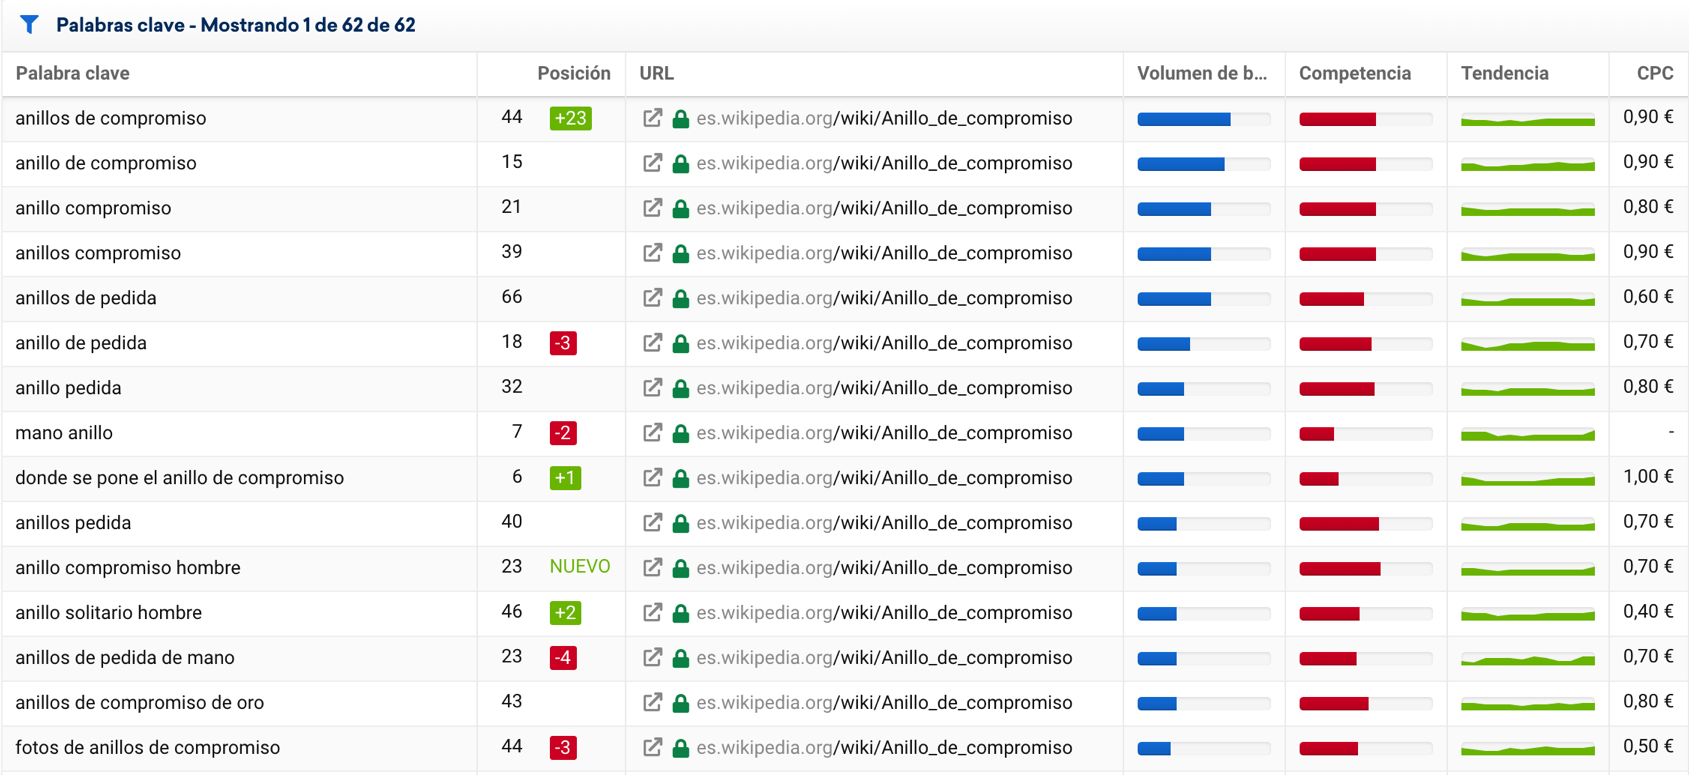Click the green padlock in 'mano anillo' row
The height and width of the screenshot is (775, 1689).
tap(681, 434)
